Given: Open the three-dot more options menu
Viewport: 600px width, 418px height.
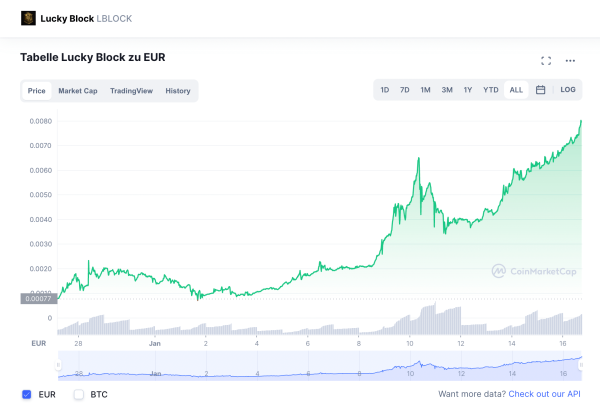Looking at the screenshot, I should pyautogui.click(x=570, y=60).
